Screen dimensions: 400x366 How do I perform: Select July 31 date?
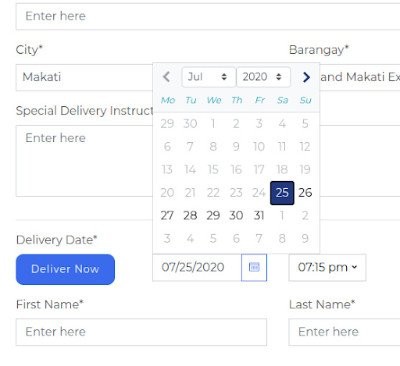[x=259, y=216]
